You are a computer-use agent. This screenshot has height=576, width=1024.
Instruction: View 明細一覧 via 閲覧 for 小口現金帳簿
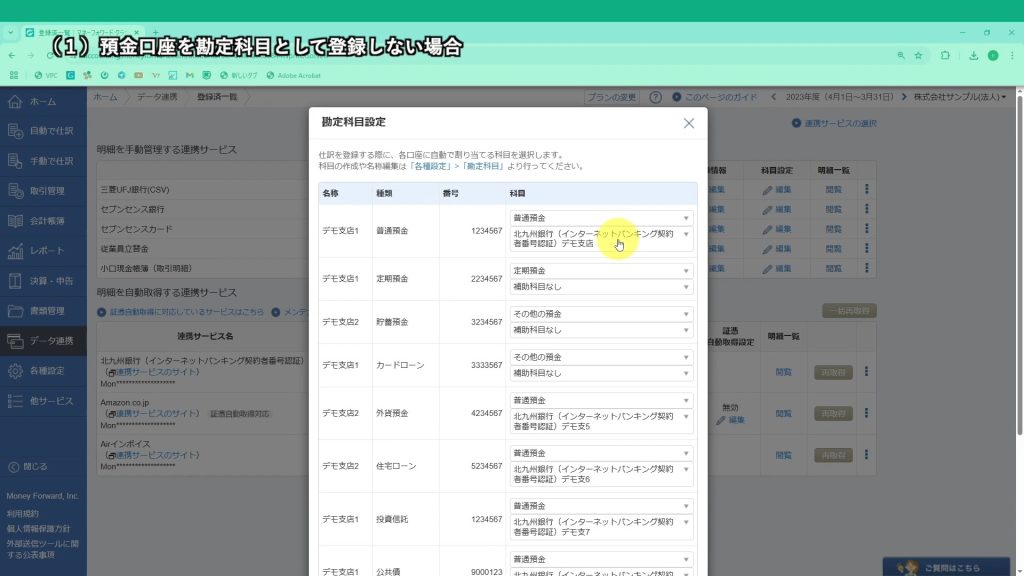coord(833,268)
